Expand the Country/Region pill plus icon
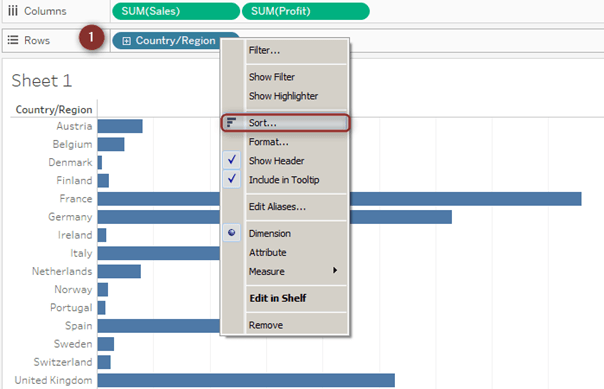 126,41
